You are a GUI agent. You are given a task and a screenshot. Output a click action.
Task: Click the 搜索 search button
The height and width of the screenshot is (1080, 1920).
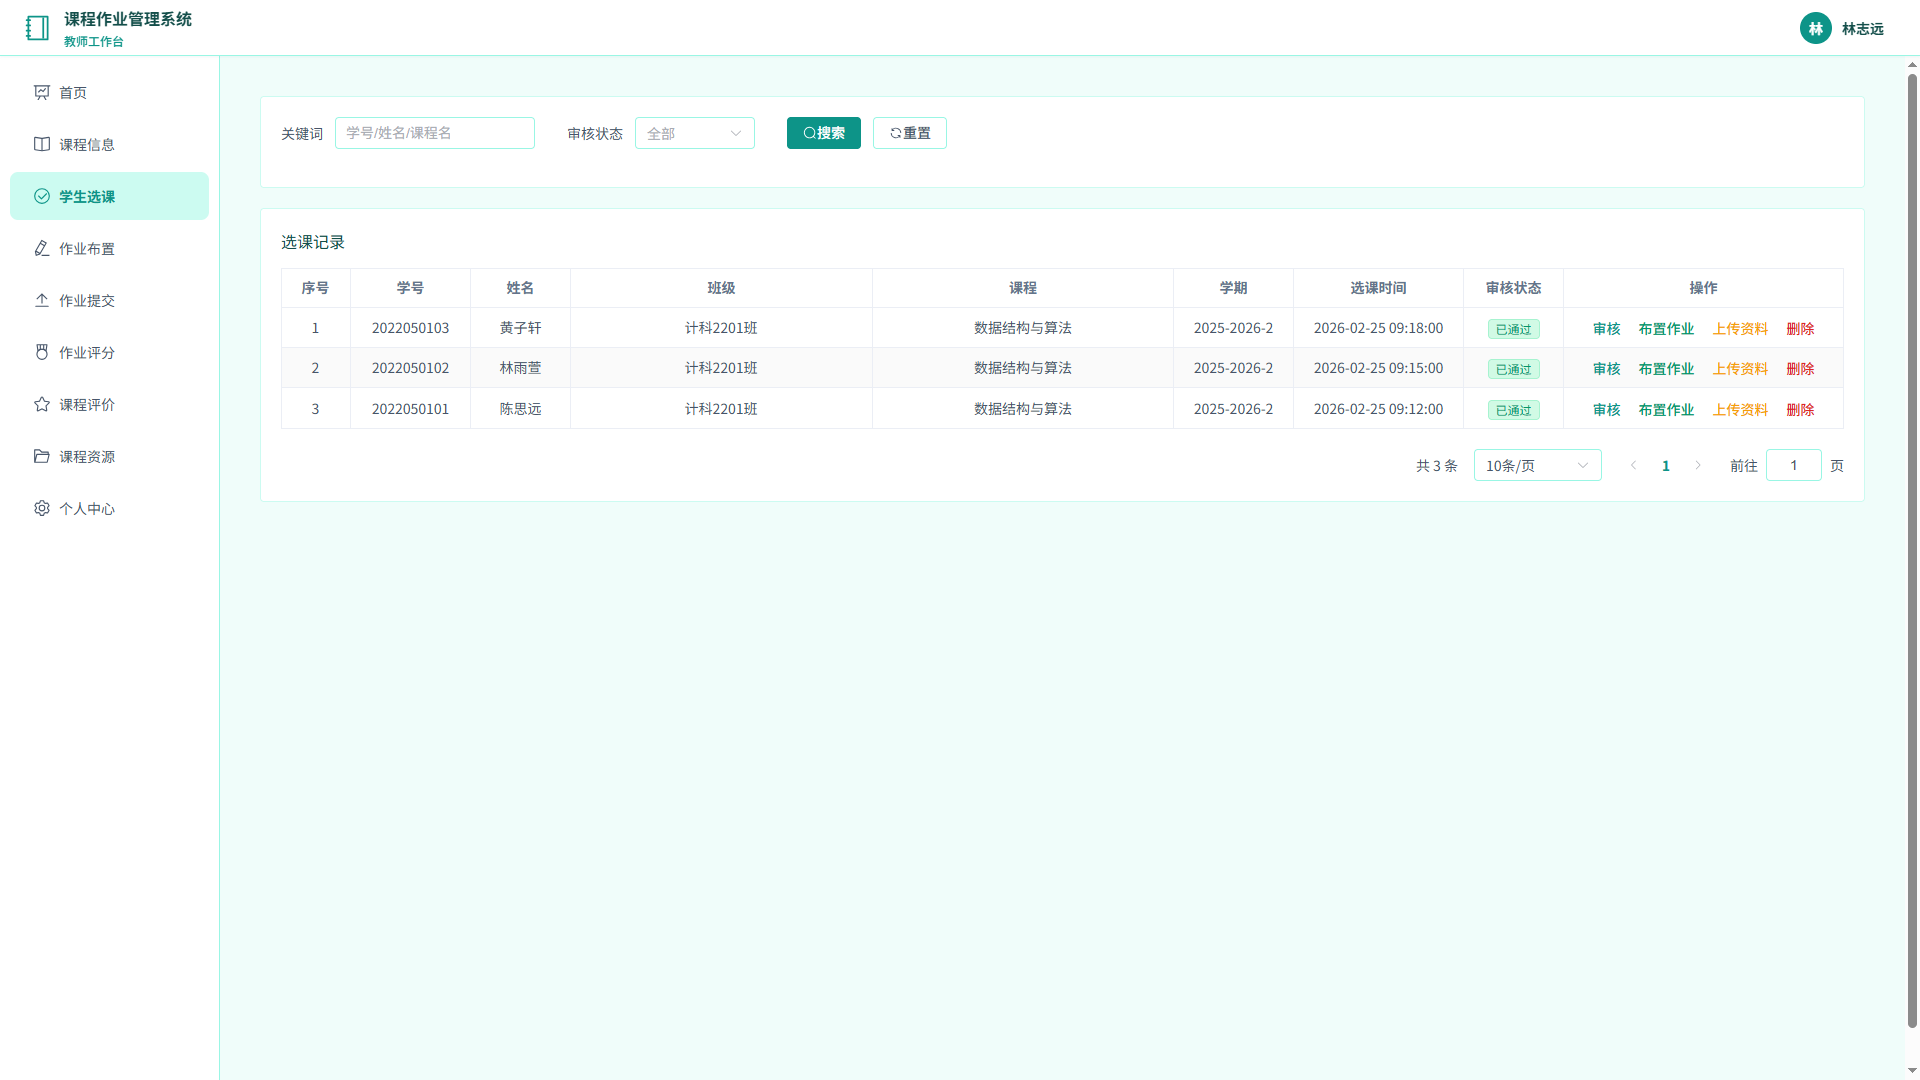(x=824, y=133)
